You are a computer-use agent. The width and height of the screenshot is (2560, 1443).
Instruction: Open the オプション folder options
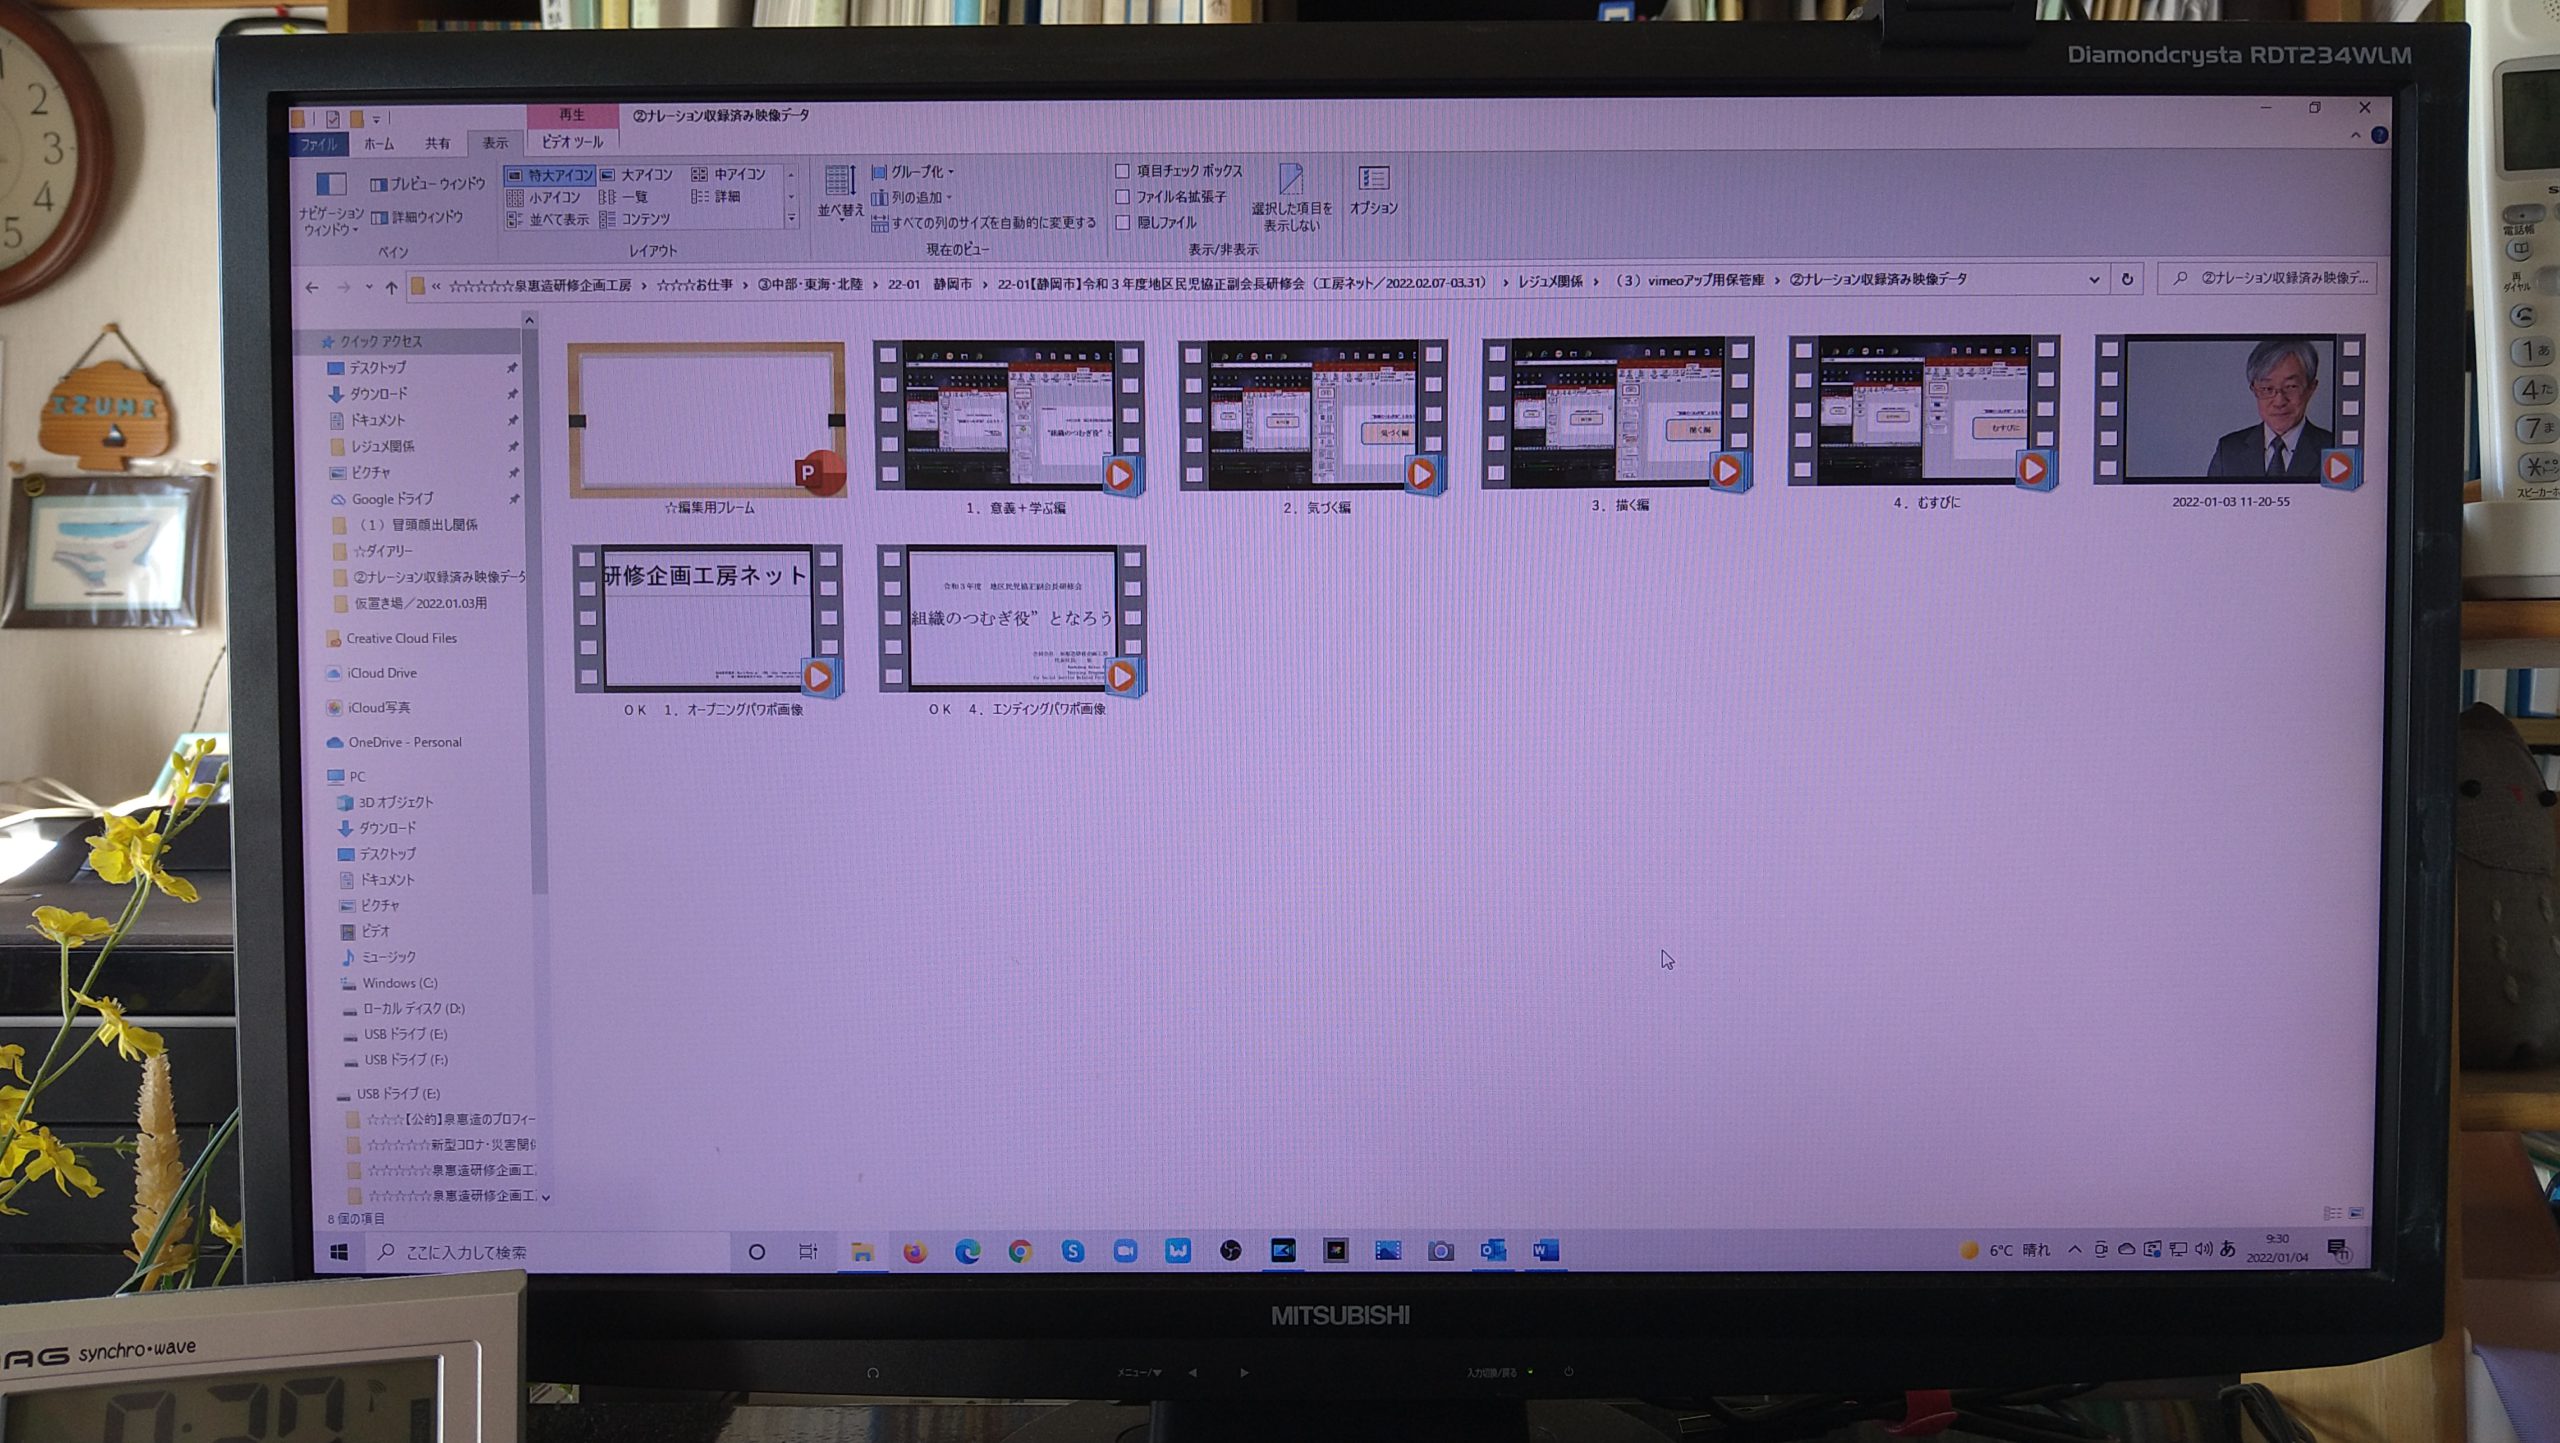(x=1373, y=190)
